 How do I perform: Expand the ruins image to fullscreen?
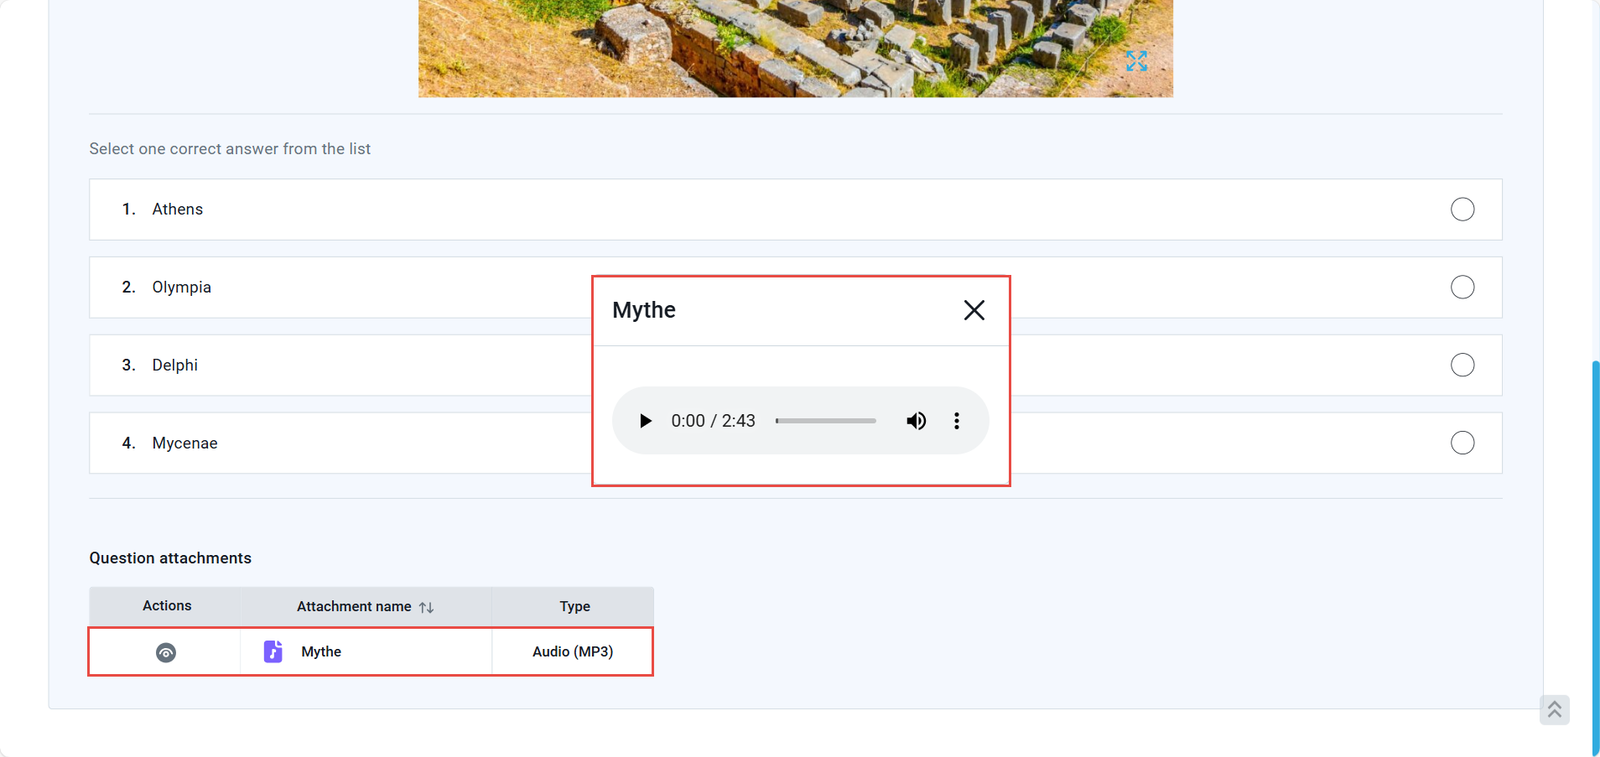(1136, 61)
